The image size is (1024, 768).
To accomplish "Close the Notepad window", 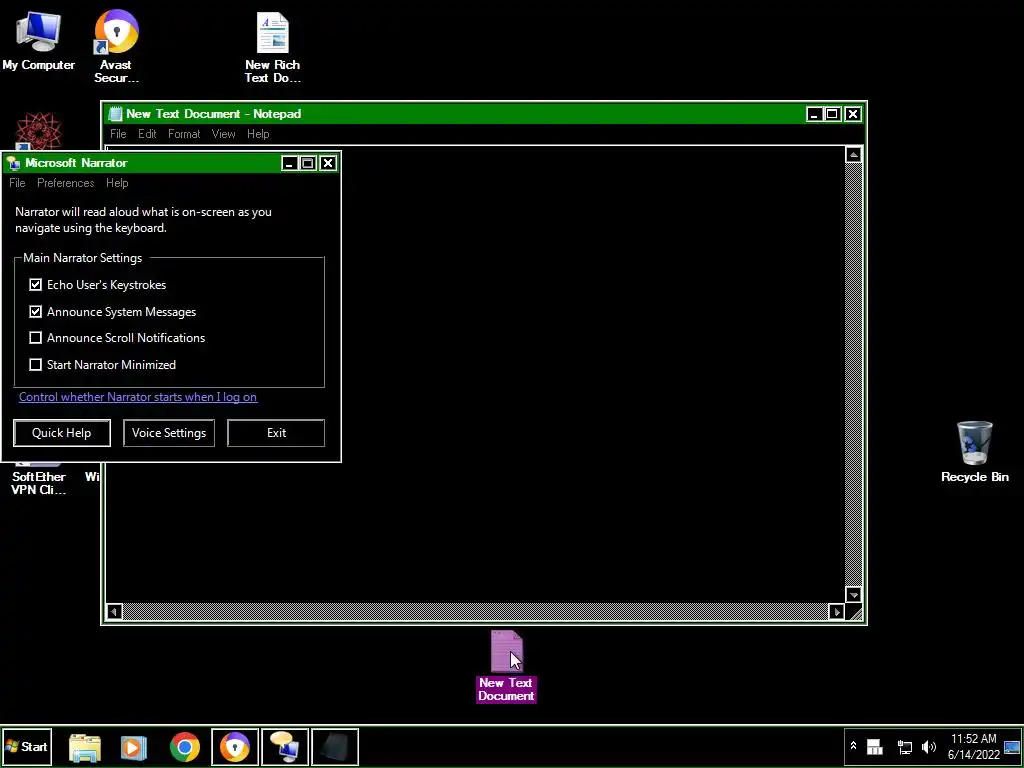I will click(x=853, y=114).
